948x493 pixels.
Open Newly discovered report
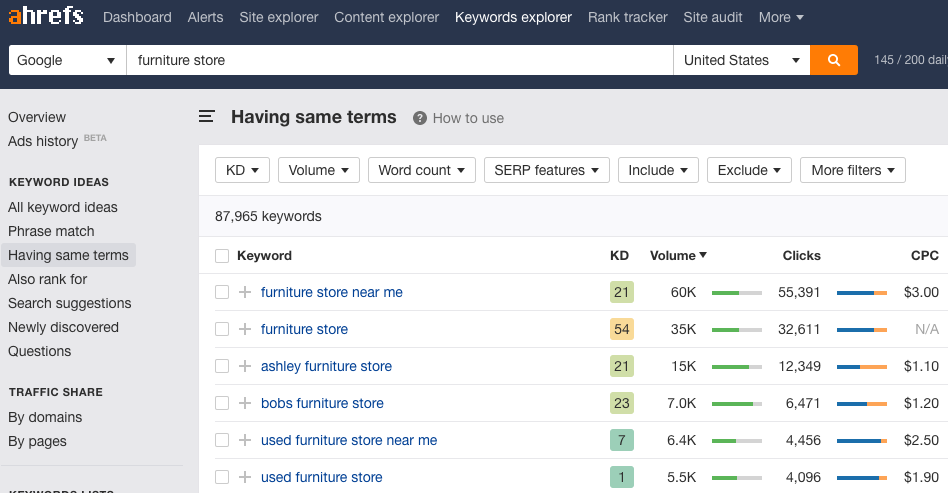(x=63, y=327)
